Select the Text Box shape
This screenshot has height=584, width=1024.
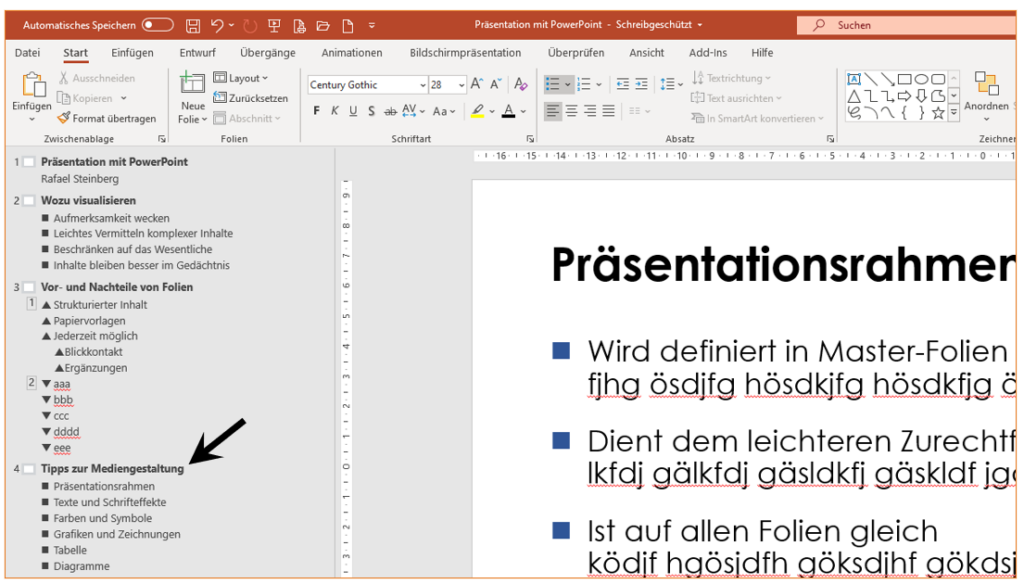pos(854,79)
